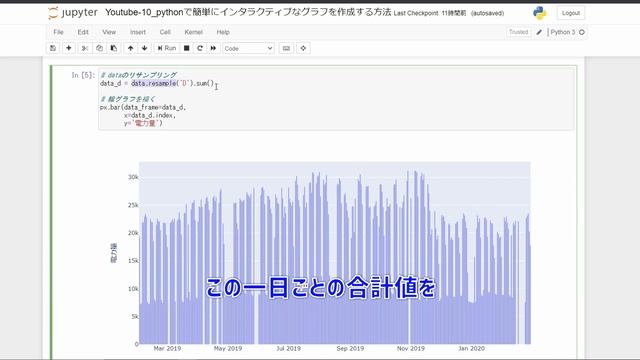
Task: Click inside the code cell editor
Action: coord(336,99)
